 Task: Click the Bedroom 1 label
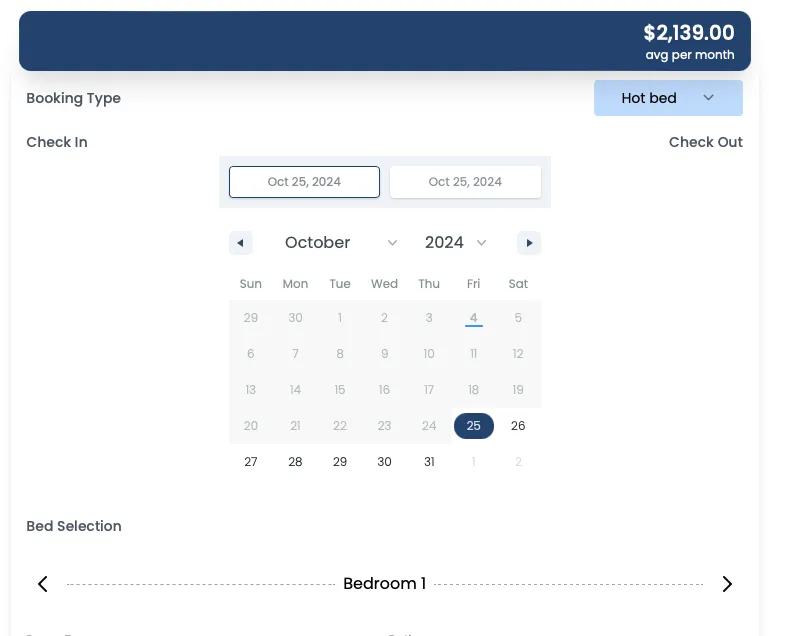[384, 584]
